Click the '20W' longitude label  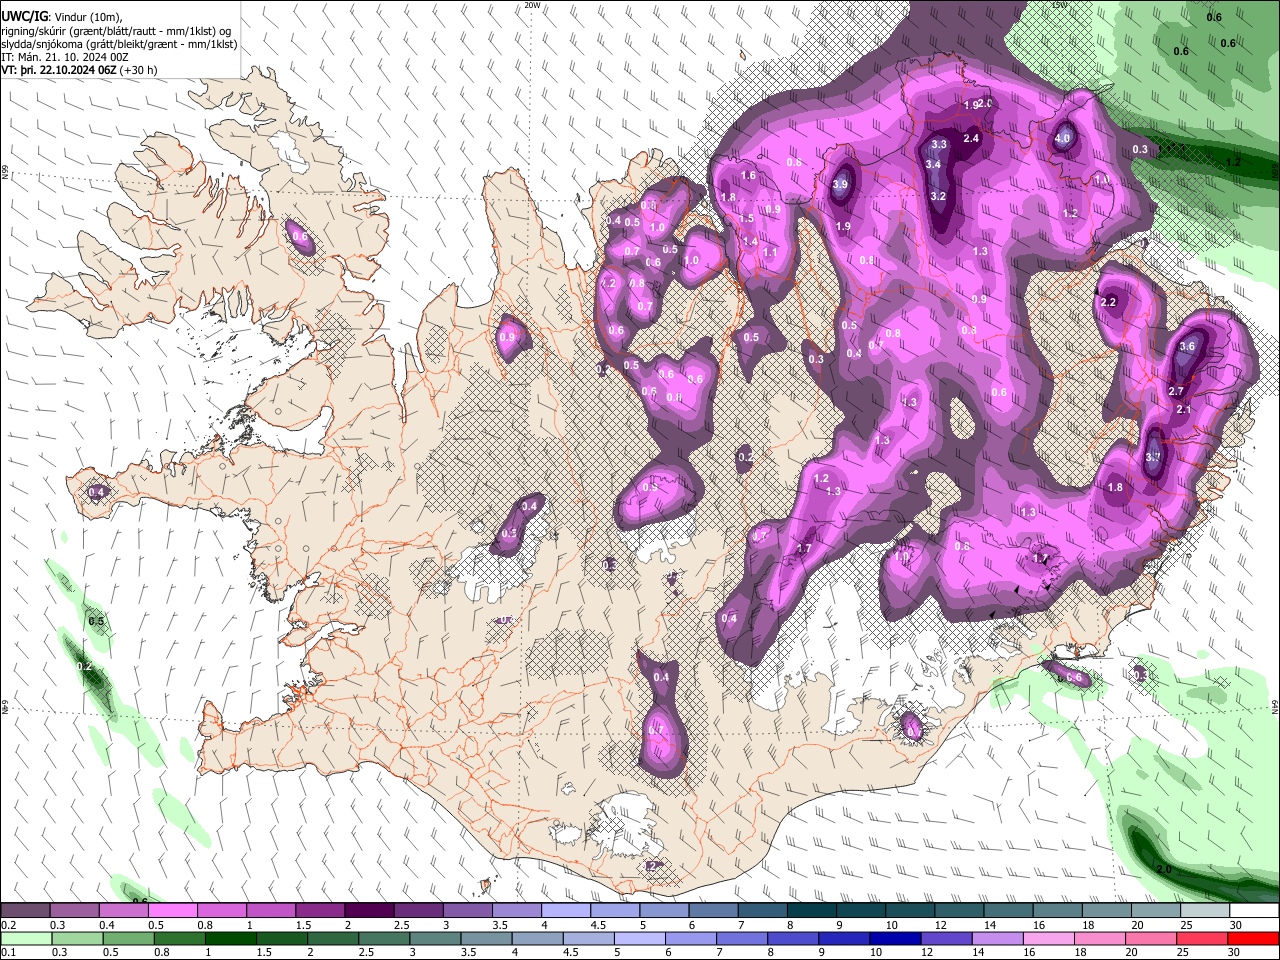(533, 5)
